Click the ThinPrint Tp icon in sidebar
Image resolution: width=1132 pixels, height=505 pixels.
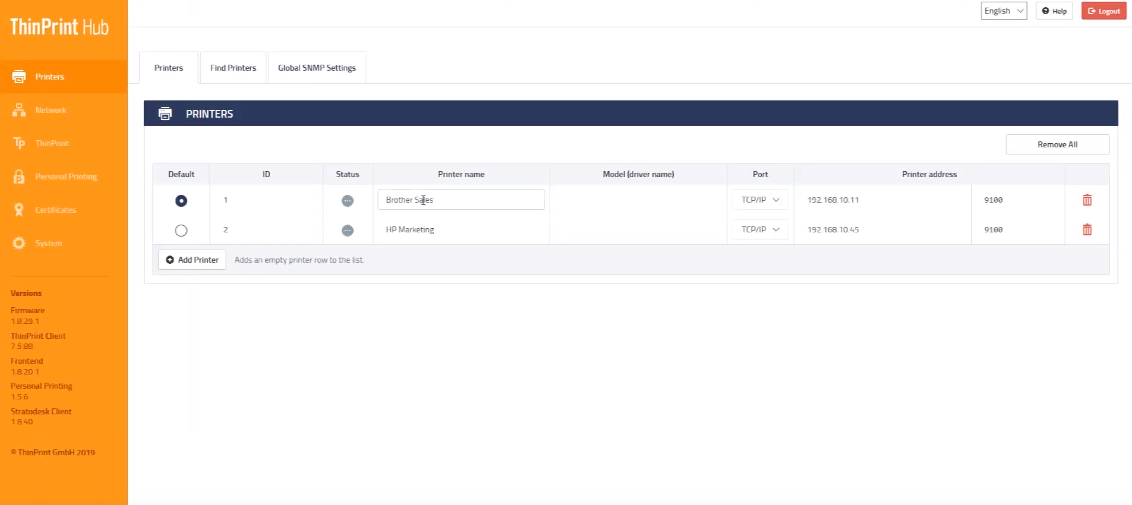click(19, 143)
